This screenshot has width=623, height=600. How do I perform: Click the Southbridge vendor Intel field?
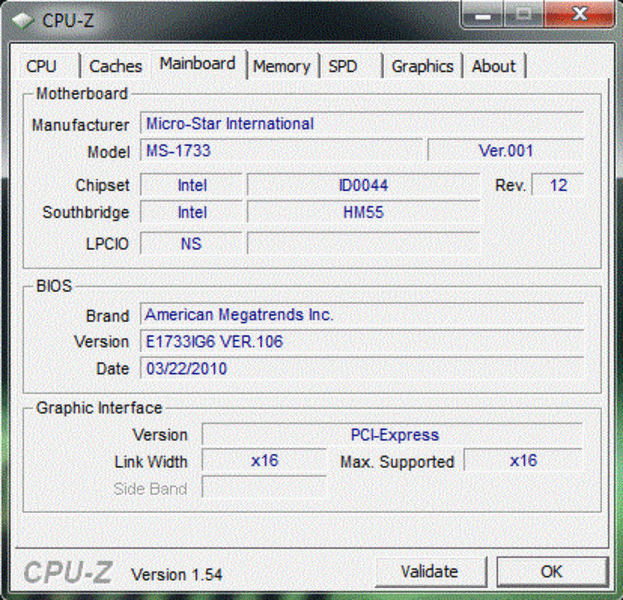click(x=192, y=212)
